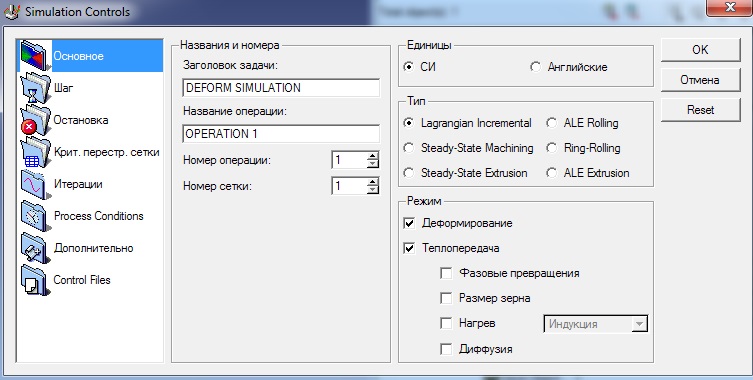
Task: Confirm settings with OK button
Action: (700, 49)
